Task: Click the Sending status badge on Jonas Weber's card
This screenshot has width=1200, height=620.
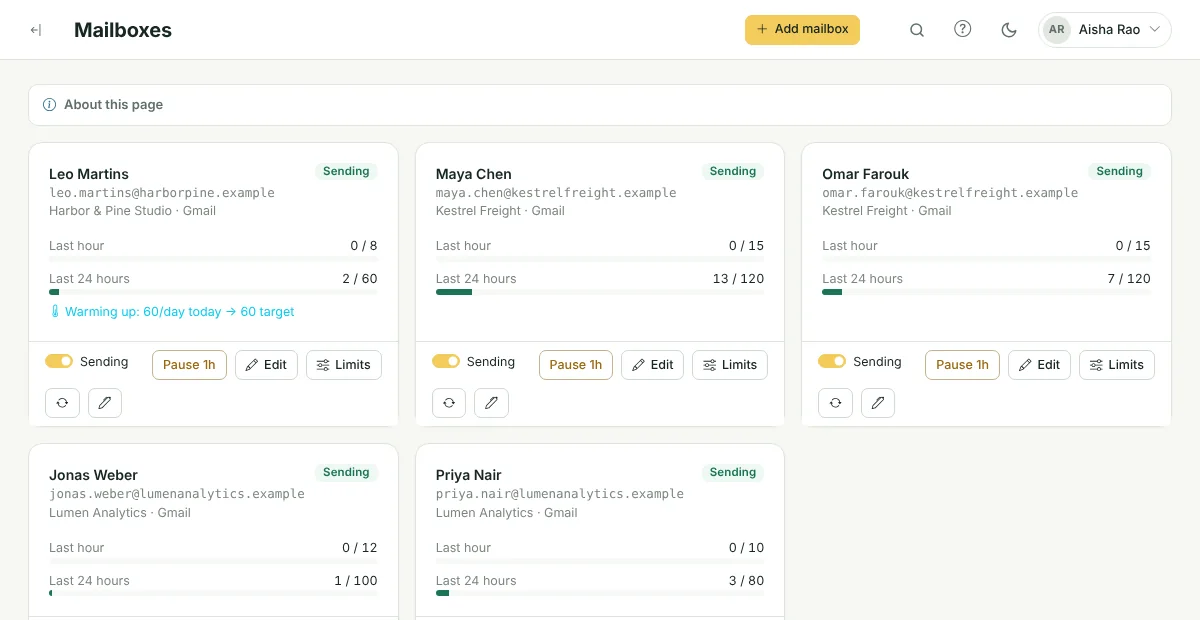Action: coord(346,472)
